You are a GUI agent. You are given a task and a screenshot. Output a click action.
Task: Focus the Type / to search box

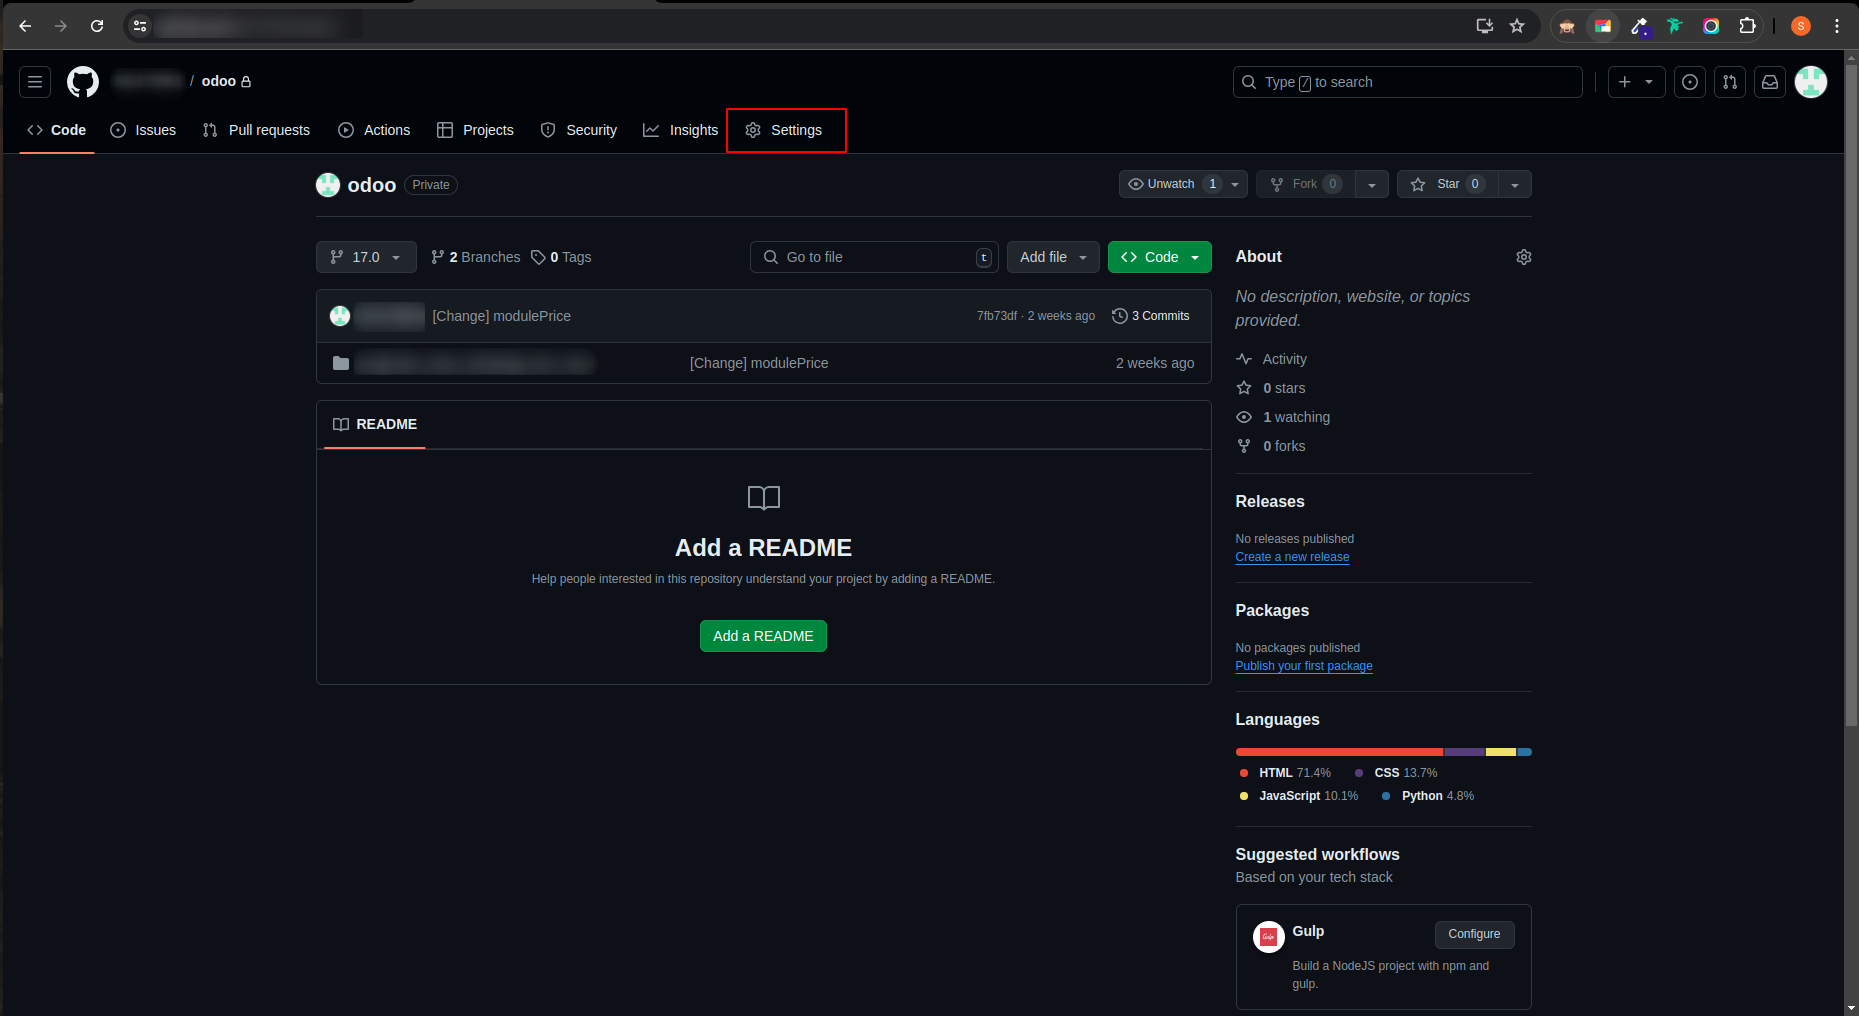[1407, 82]
